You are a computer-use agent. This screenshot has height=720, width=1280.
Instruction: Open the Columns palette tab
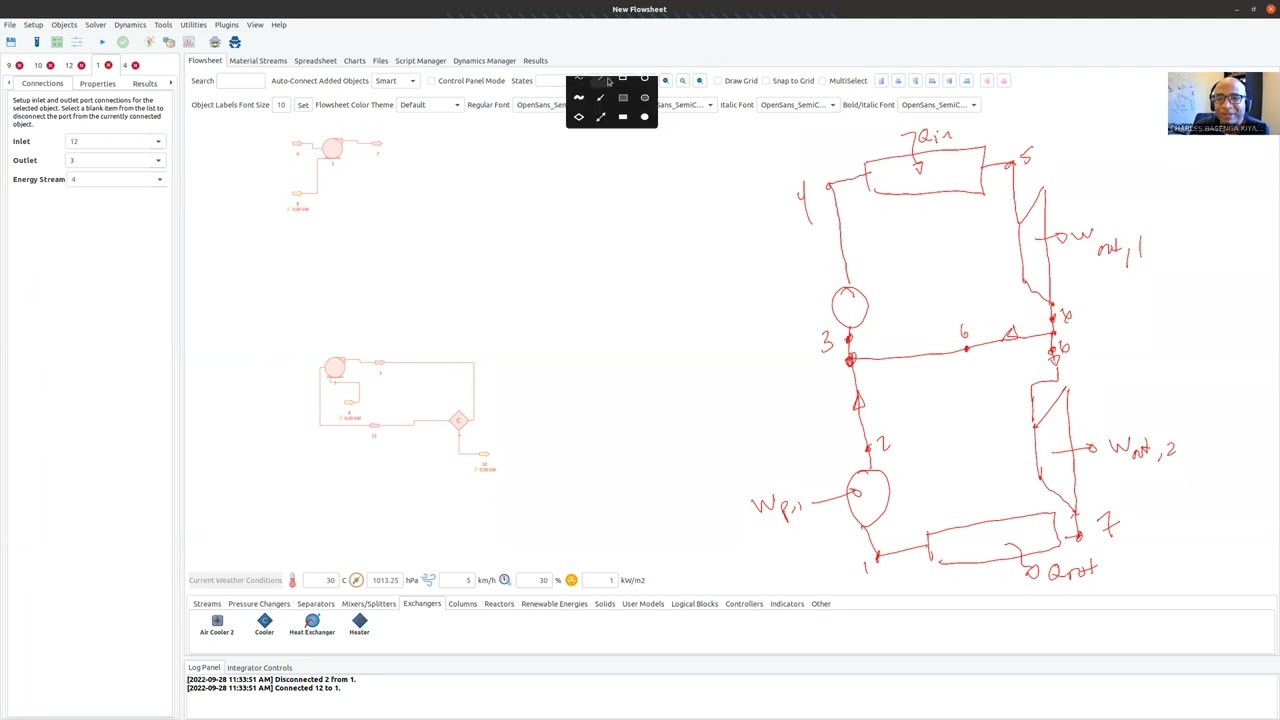(462, 604)
